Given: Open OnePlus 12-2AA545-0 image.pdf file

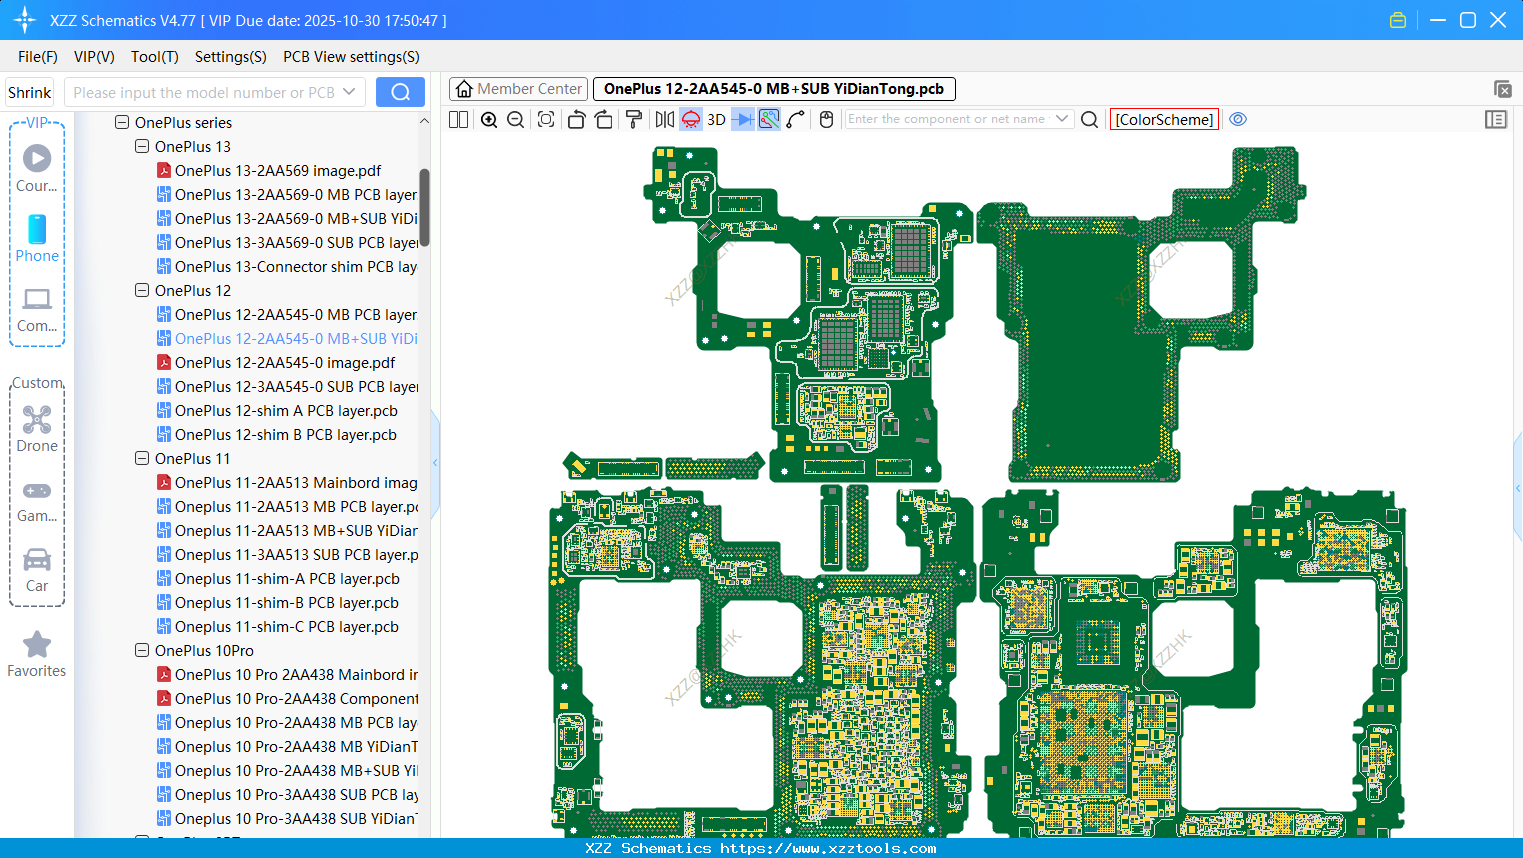Looking at the screenshot, I should 284,363.
